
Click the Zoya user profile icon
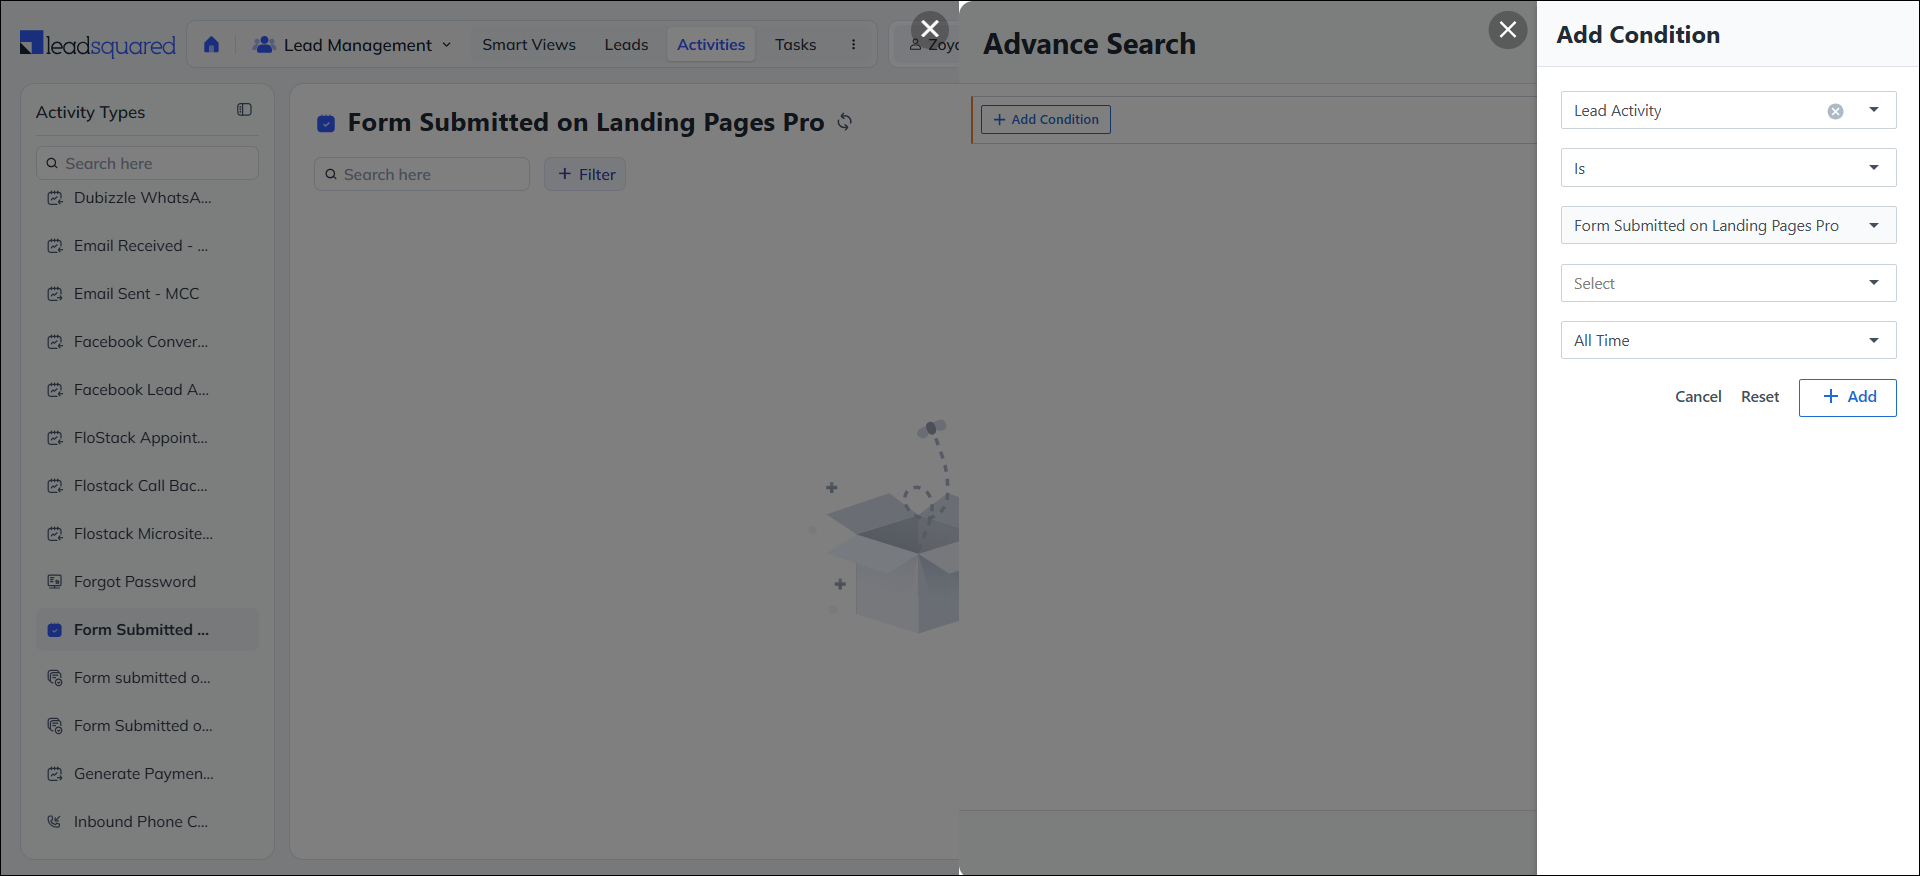915,45
